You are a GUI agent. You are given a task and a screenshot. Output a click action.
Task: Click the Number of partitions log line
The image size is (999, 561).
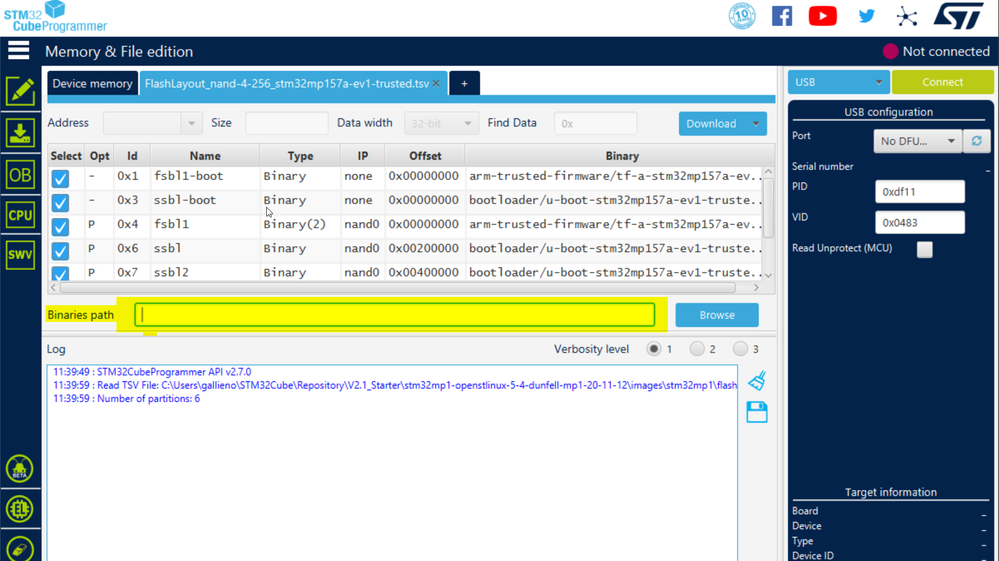[127, 399]
